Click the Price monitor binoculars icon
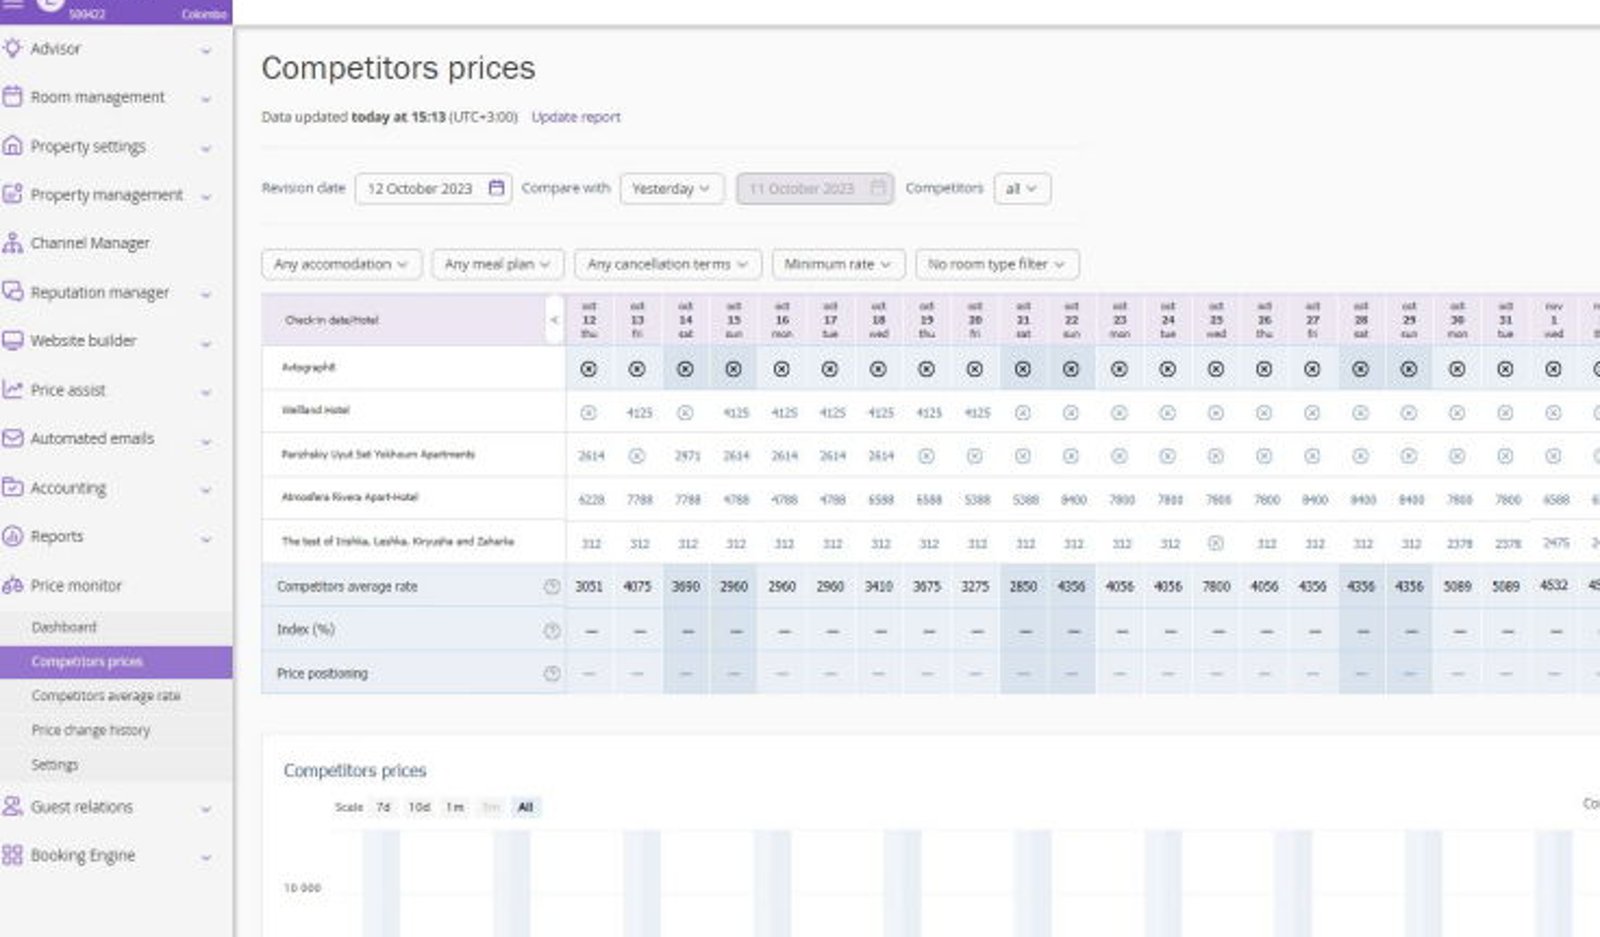This screenshot has height=937, width=1600. point(13,585)
